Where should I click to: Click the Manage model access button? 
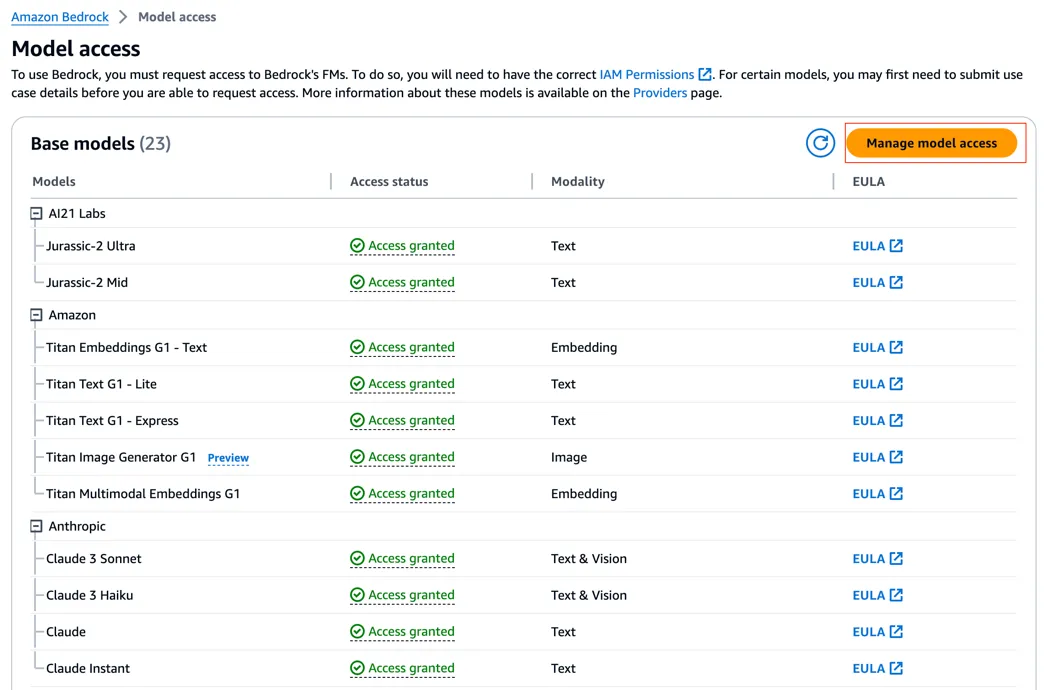[x=931, y=143]
